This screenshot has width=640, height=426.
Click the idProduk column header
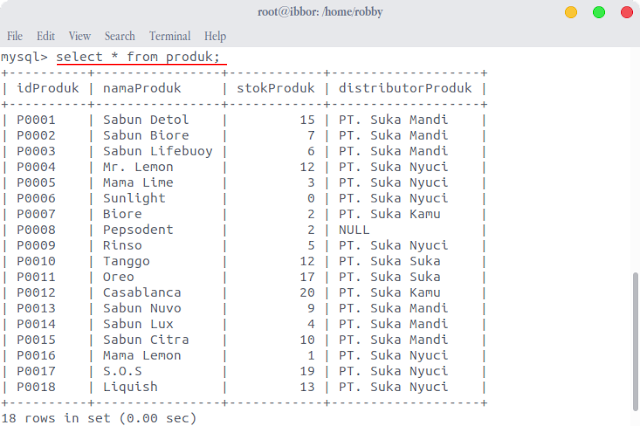point(48,88)
